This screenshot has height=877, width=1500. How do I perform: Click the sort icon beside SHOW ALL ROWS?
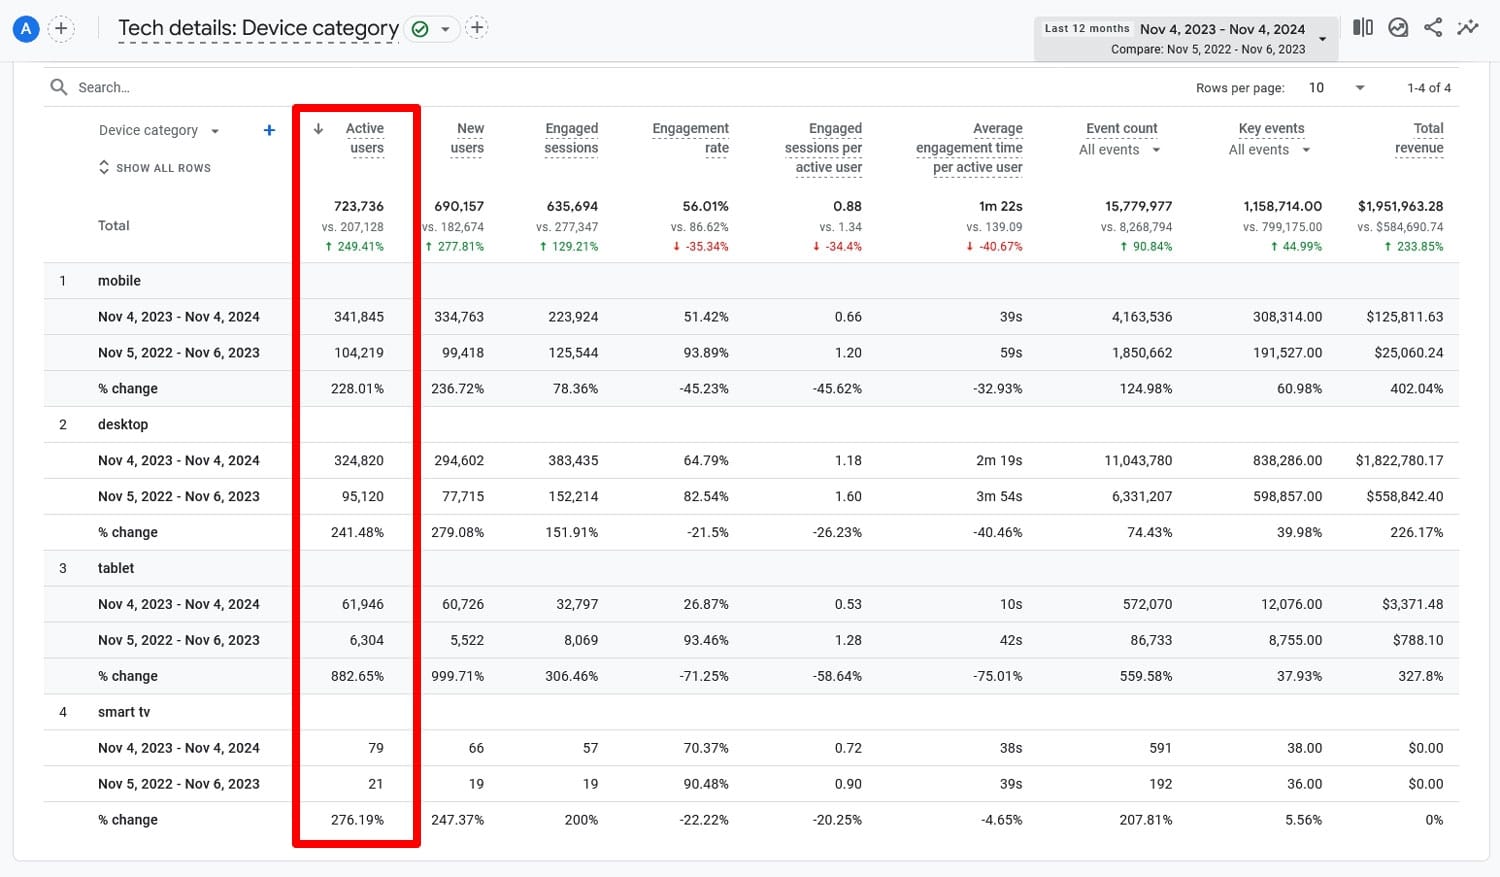pyautogui.click(x=104, y=167)
